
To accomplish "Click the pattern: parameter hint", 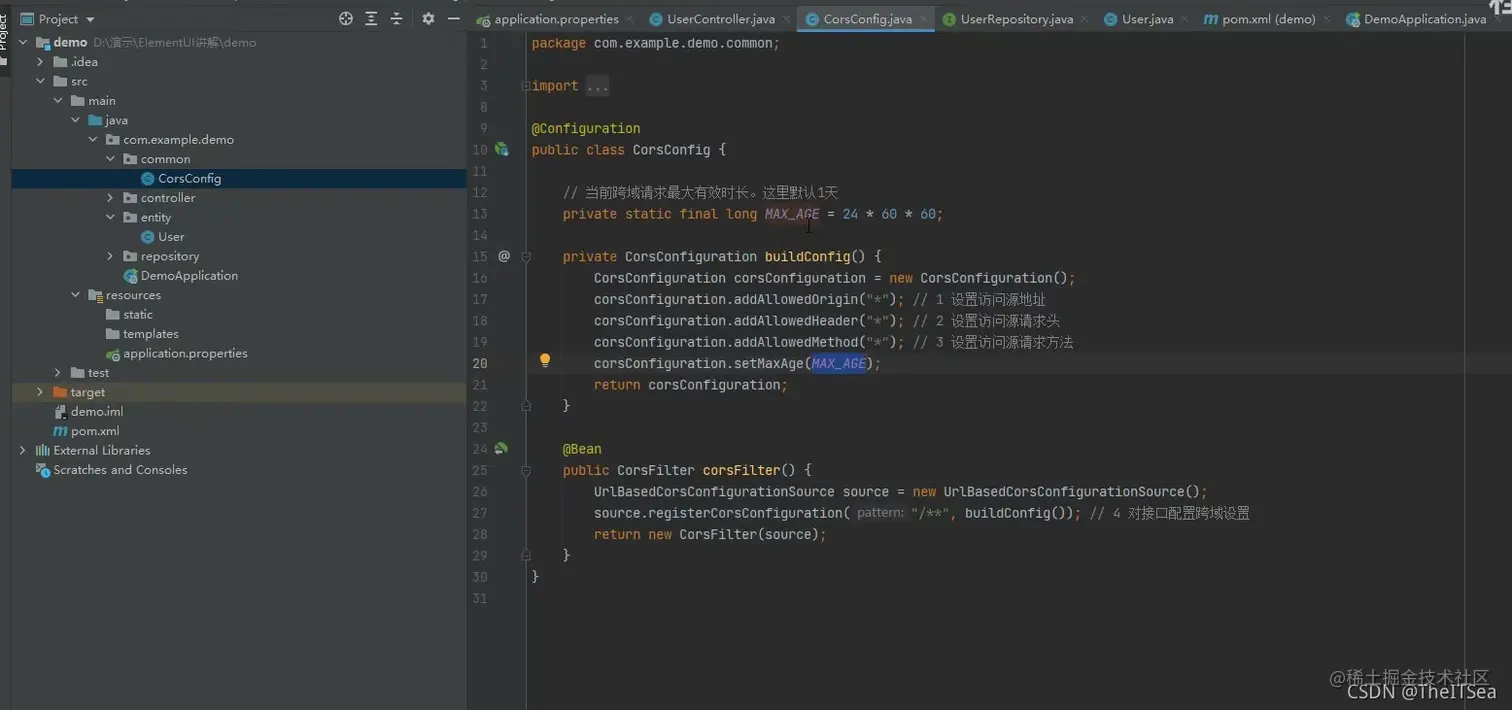I will tap(880, 513).
